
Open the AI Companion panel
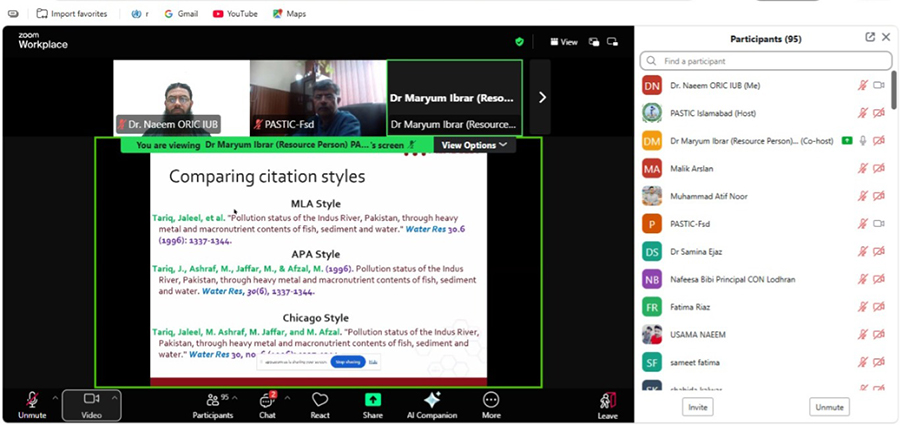(x=432, y=400)
